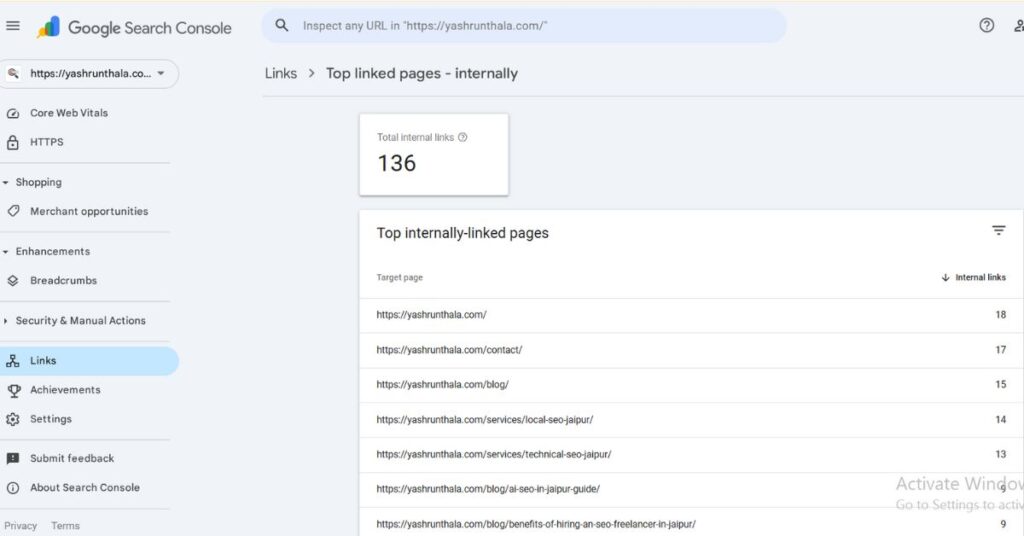The width and height of the screenshot is (1024, 536).
Task: Select the benefits-of-hiring-an-seo-freelancer row
Action: coord(691,524)
